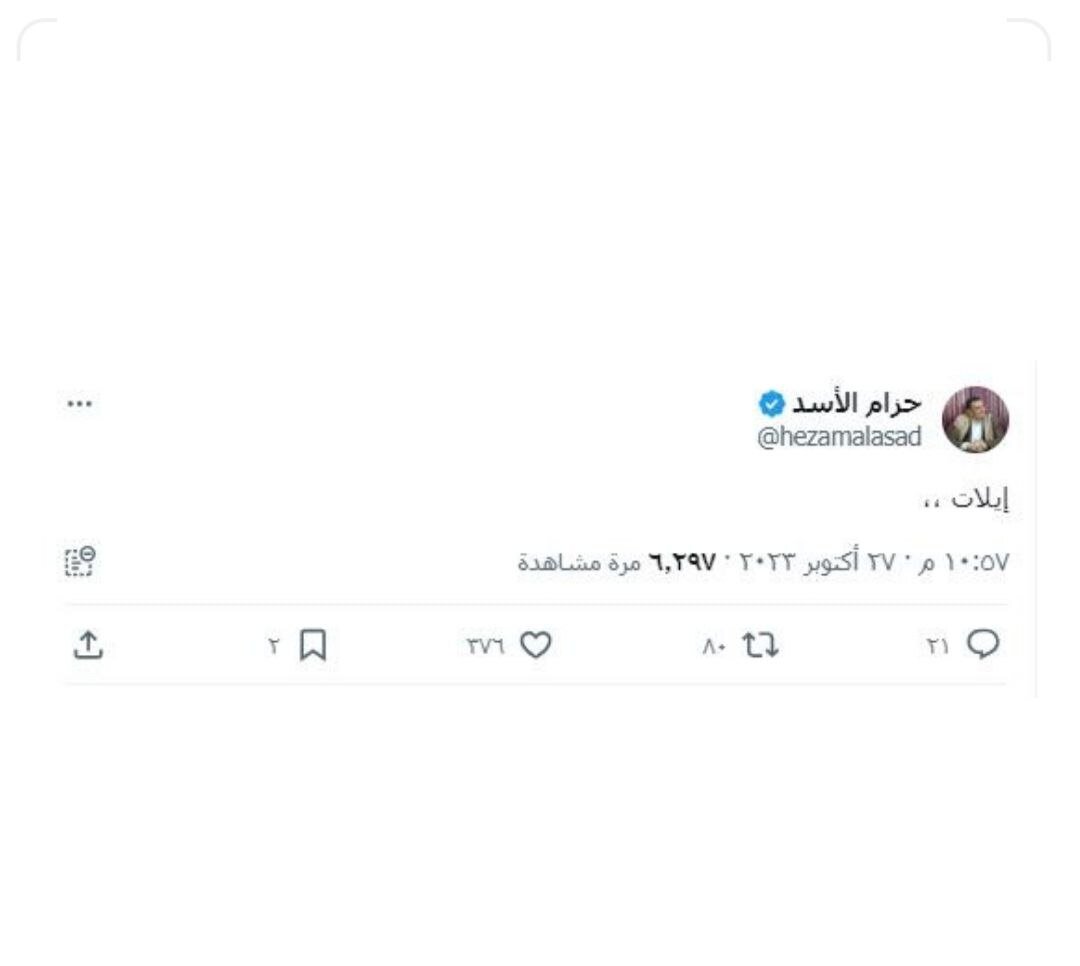
Task: Open the profile picture of حزام الأسد
Action: tap(975, 419)
